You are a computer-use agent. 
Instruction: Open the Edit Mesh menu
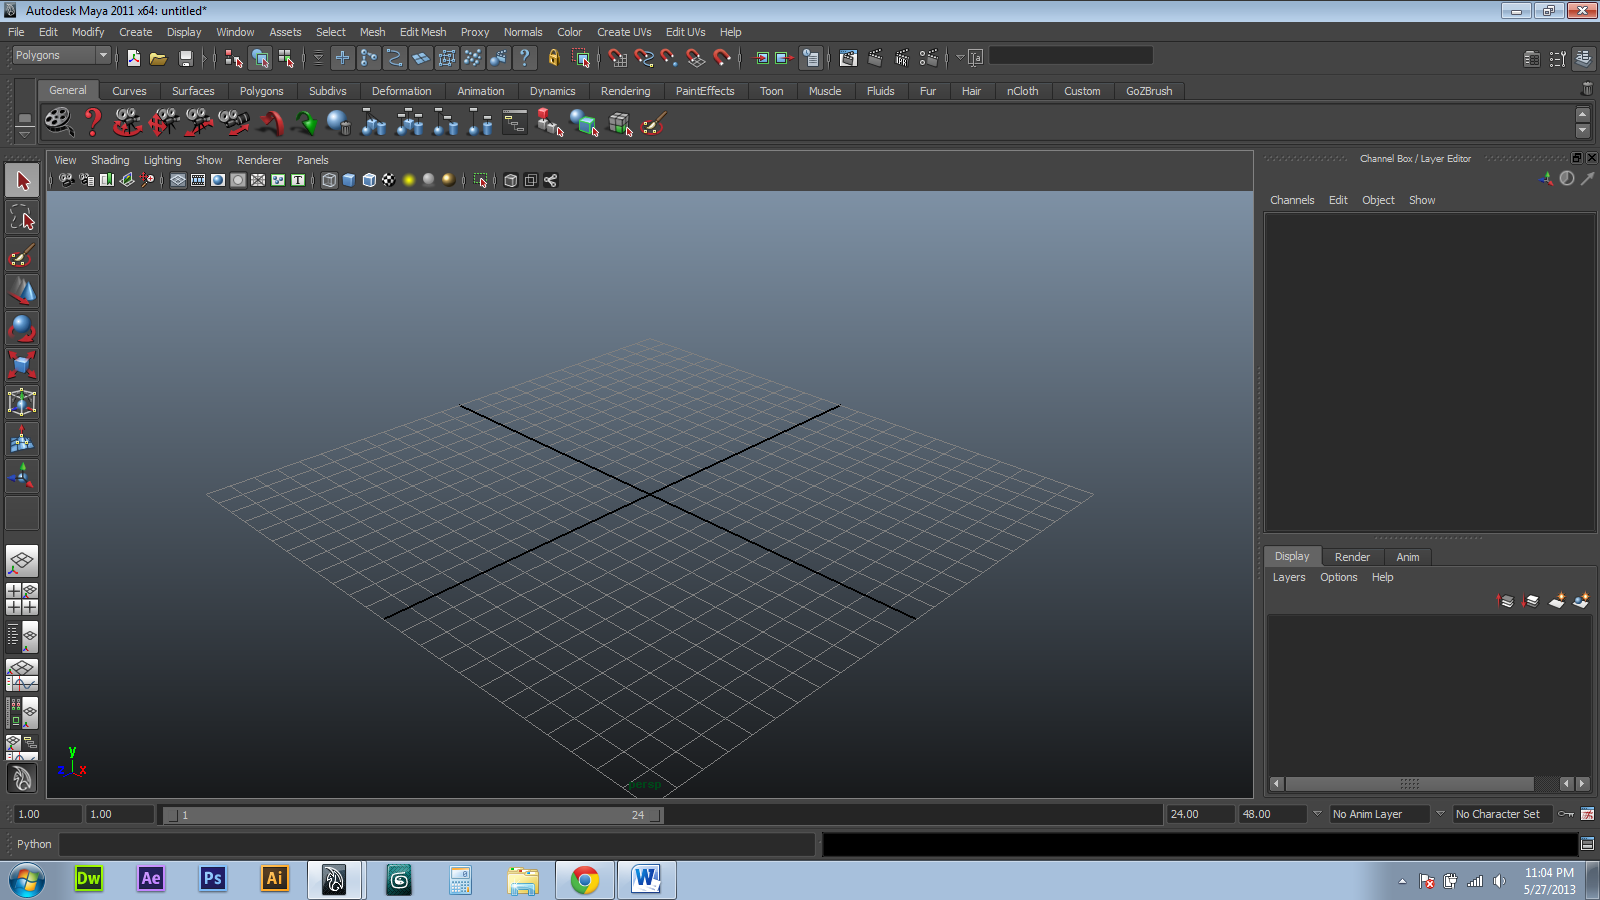[423, 32]
